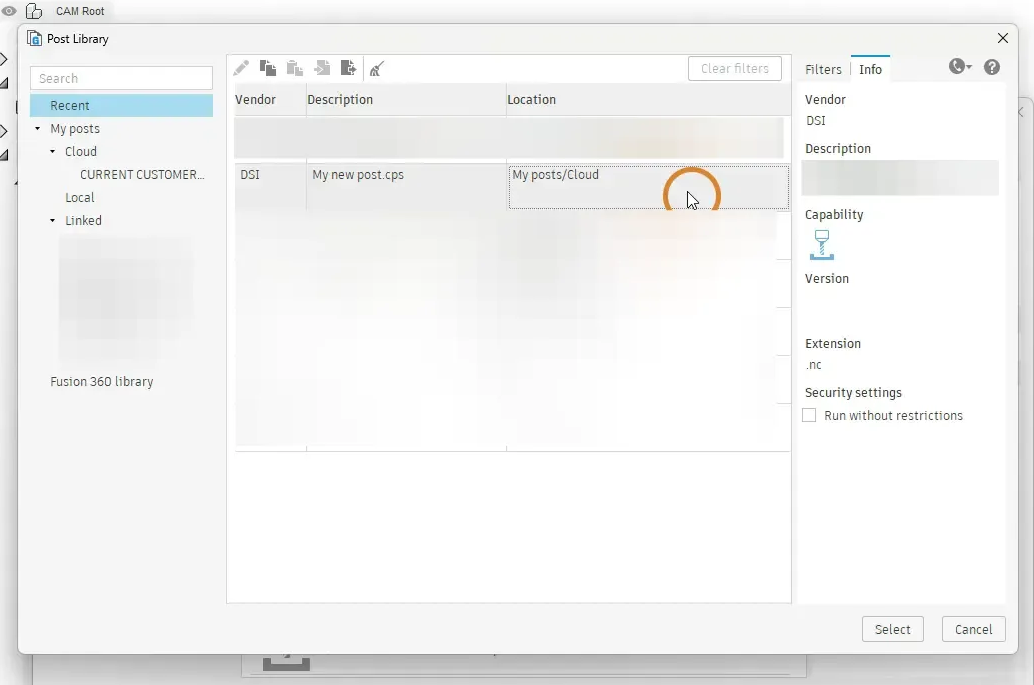
Task: Switch to the Info tab
Action: 870,69
